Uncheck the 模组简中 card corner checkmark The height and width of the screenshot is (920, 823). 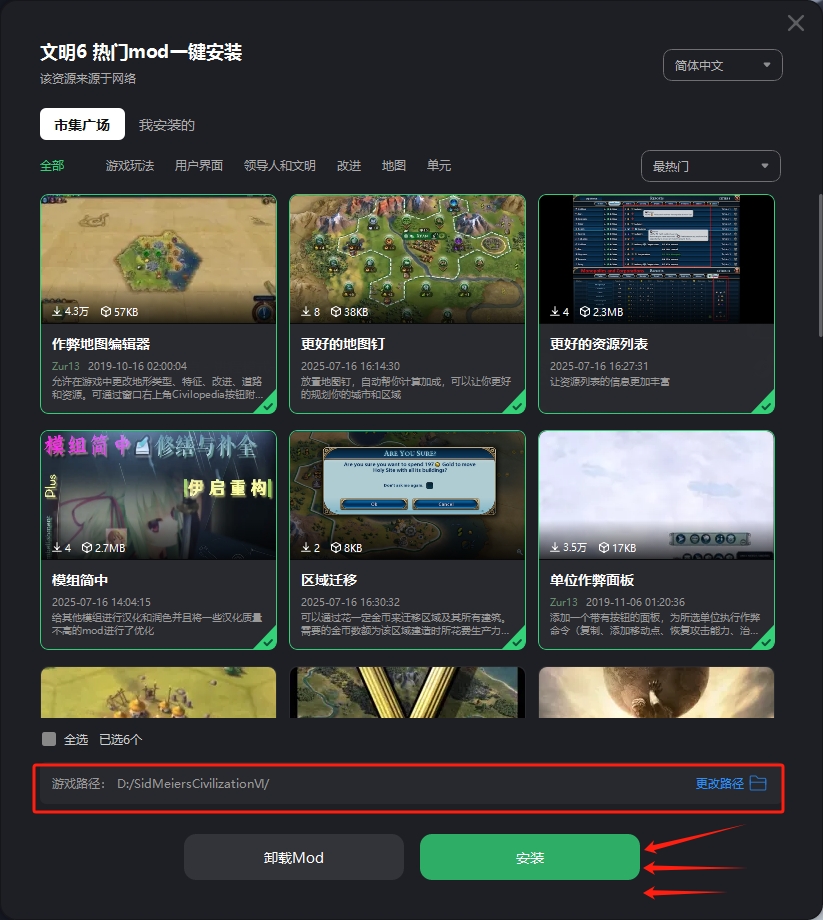267,641
